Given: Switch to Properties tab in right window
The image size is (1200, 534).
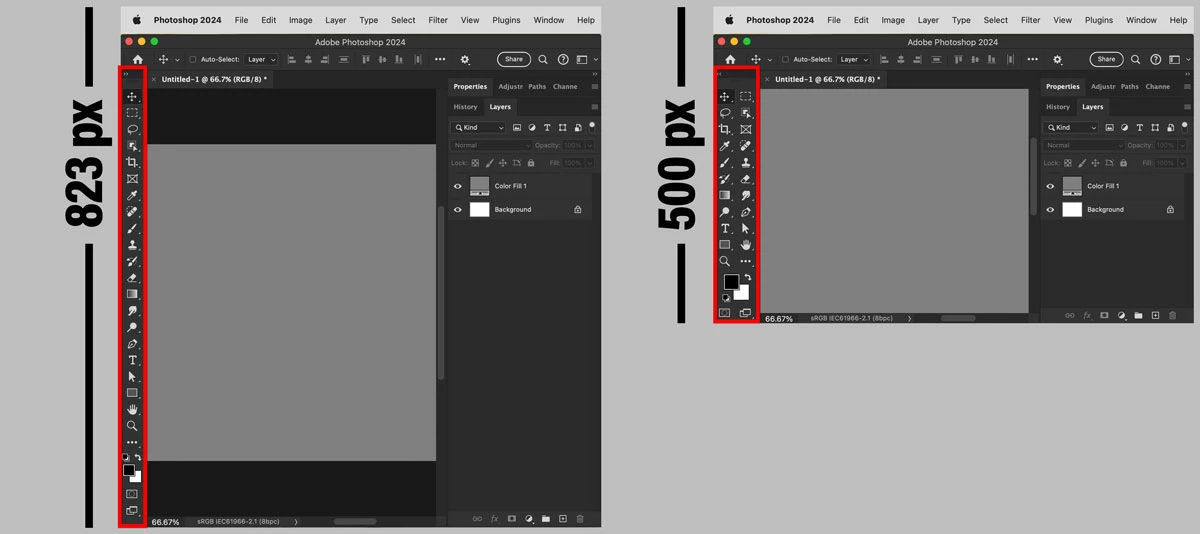Looking at the screenshot, I should 1063,87.
